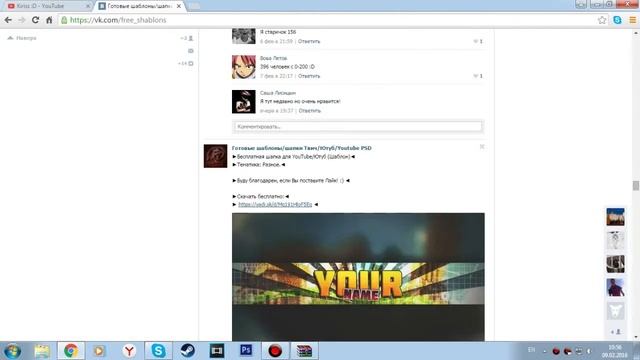Open Вова's profile name link

point(273,58)
